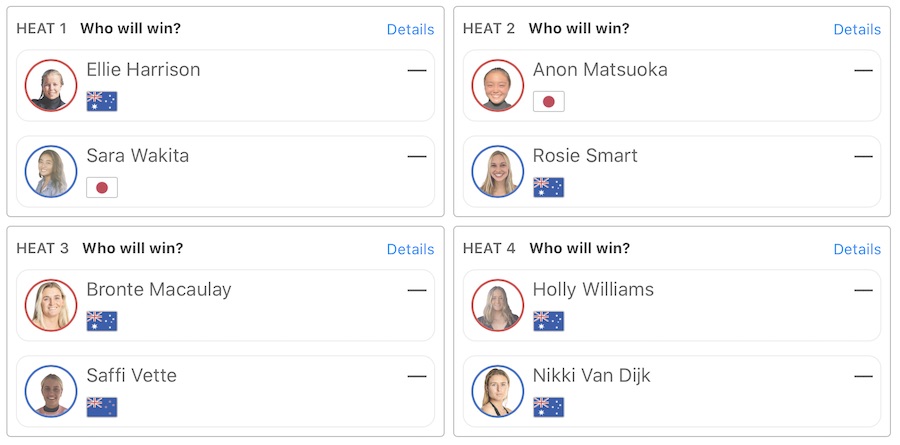
Task: Click Rosie Smart's avatar
Action: click(497, 172)
